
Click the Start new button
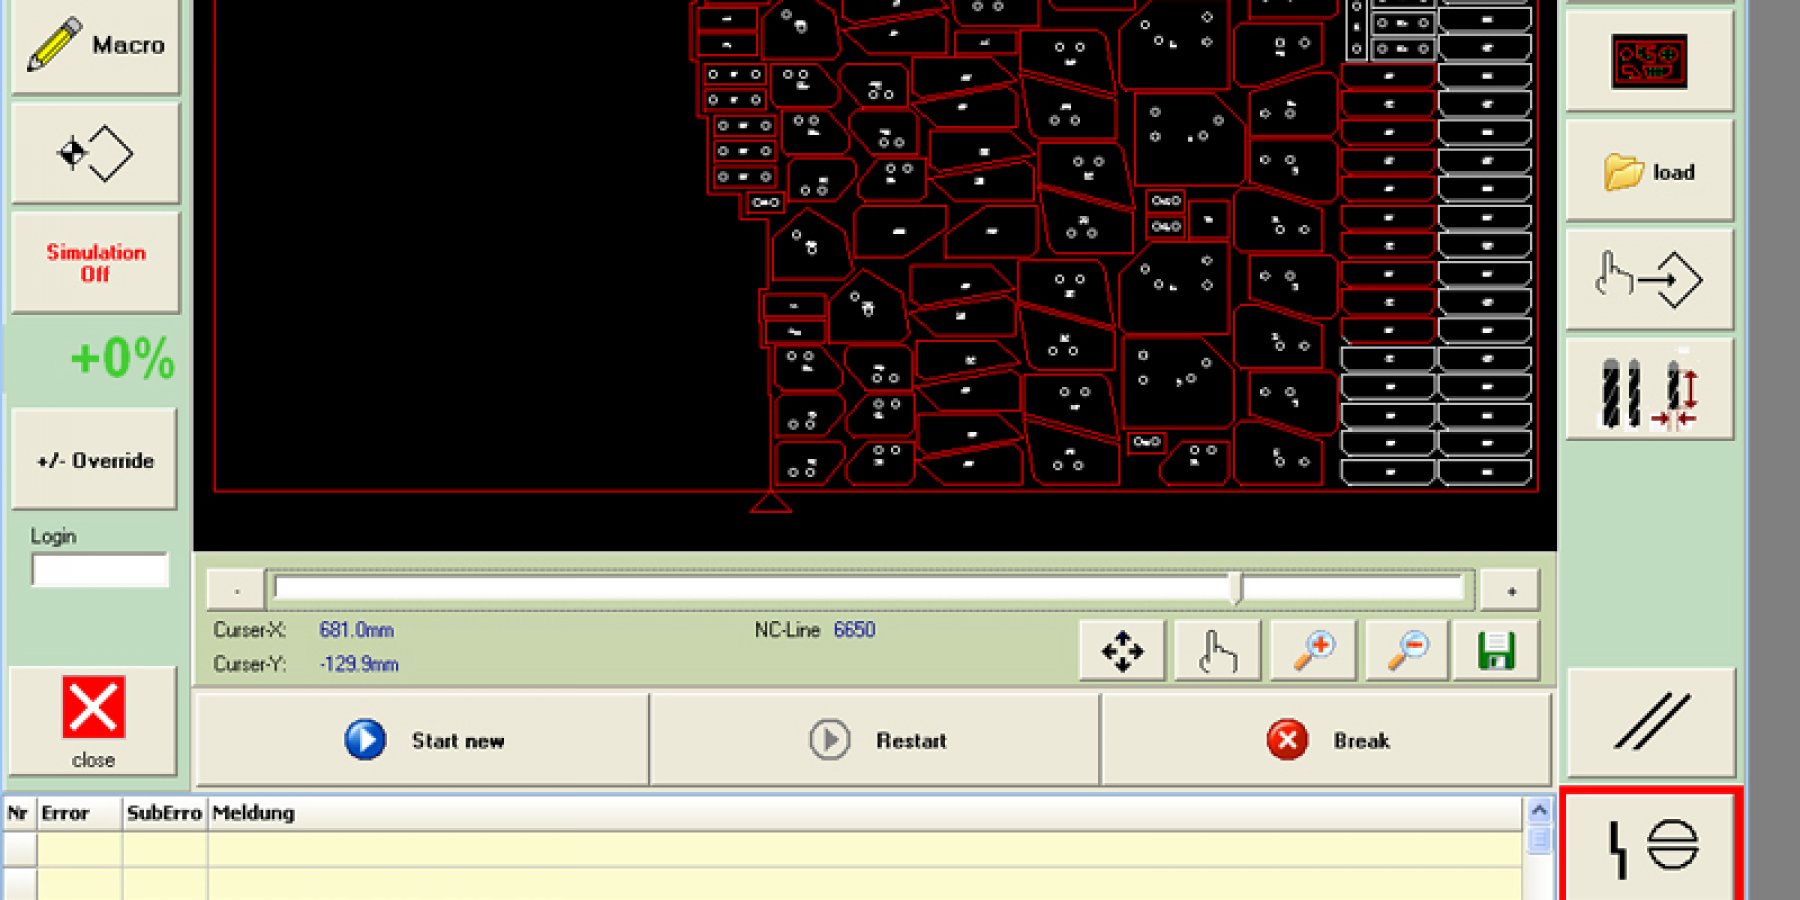pos(422,740)
